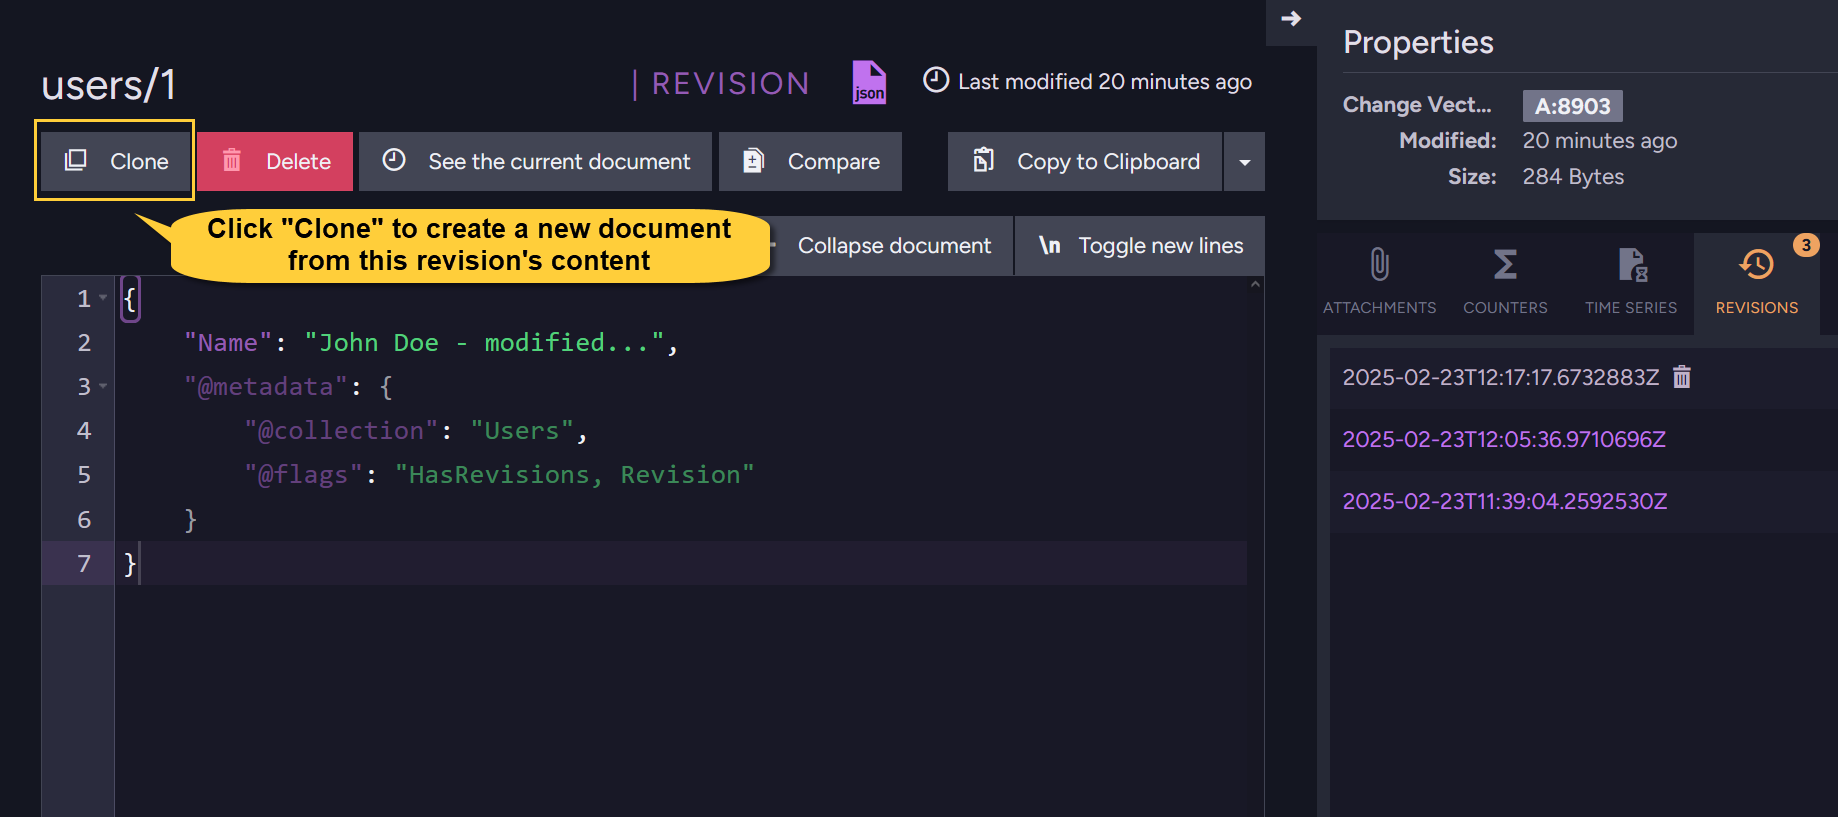Screen dimensions: 1838x817
Task: Click the A:8903 change vector badge
Action: click(x=1572, y=106)
